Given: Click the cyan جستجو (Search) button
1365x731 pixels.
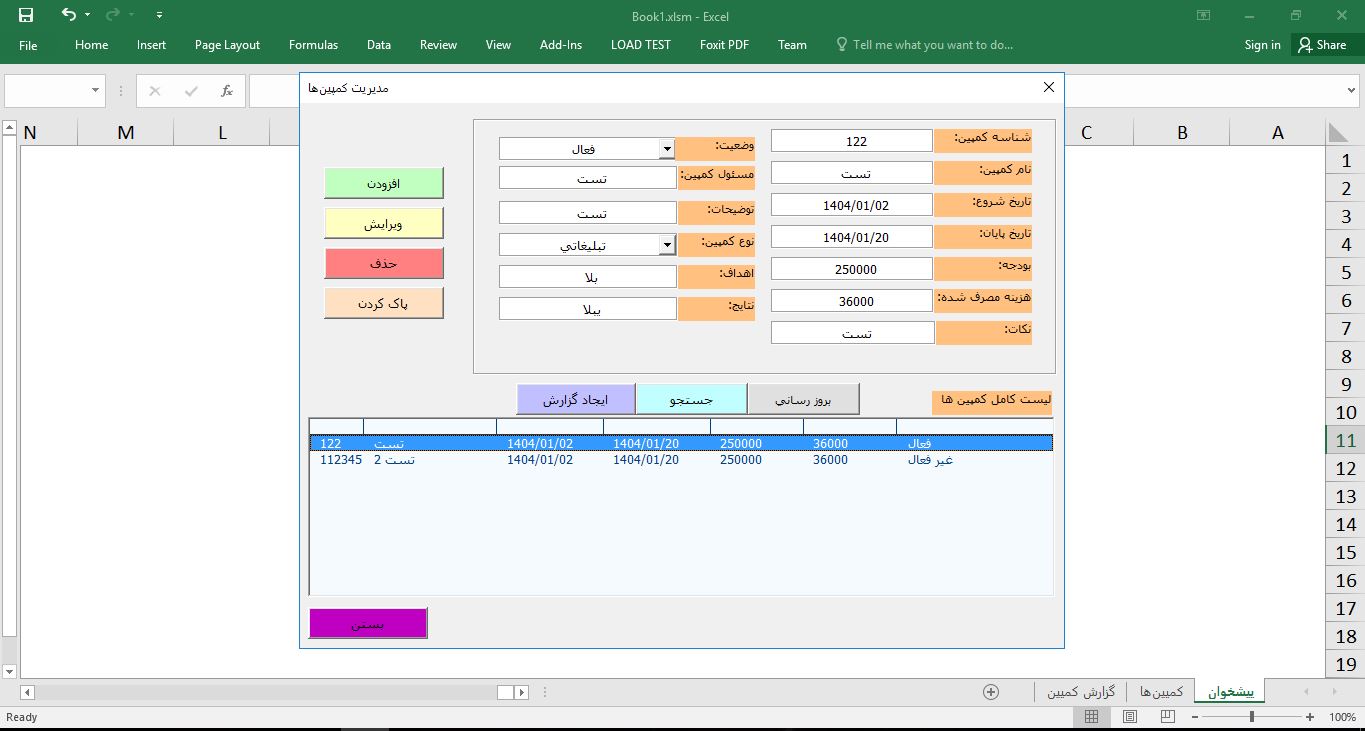Looking at the screenshot, I should pyautogui.click(x=691, y=399).
